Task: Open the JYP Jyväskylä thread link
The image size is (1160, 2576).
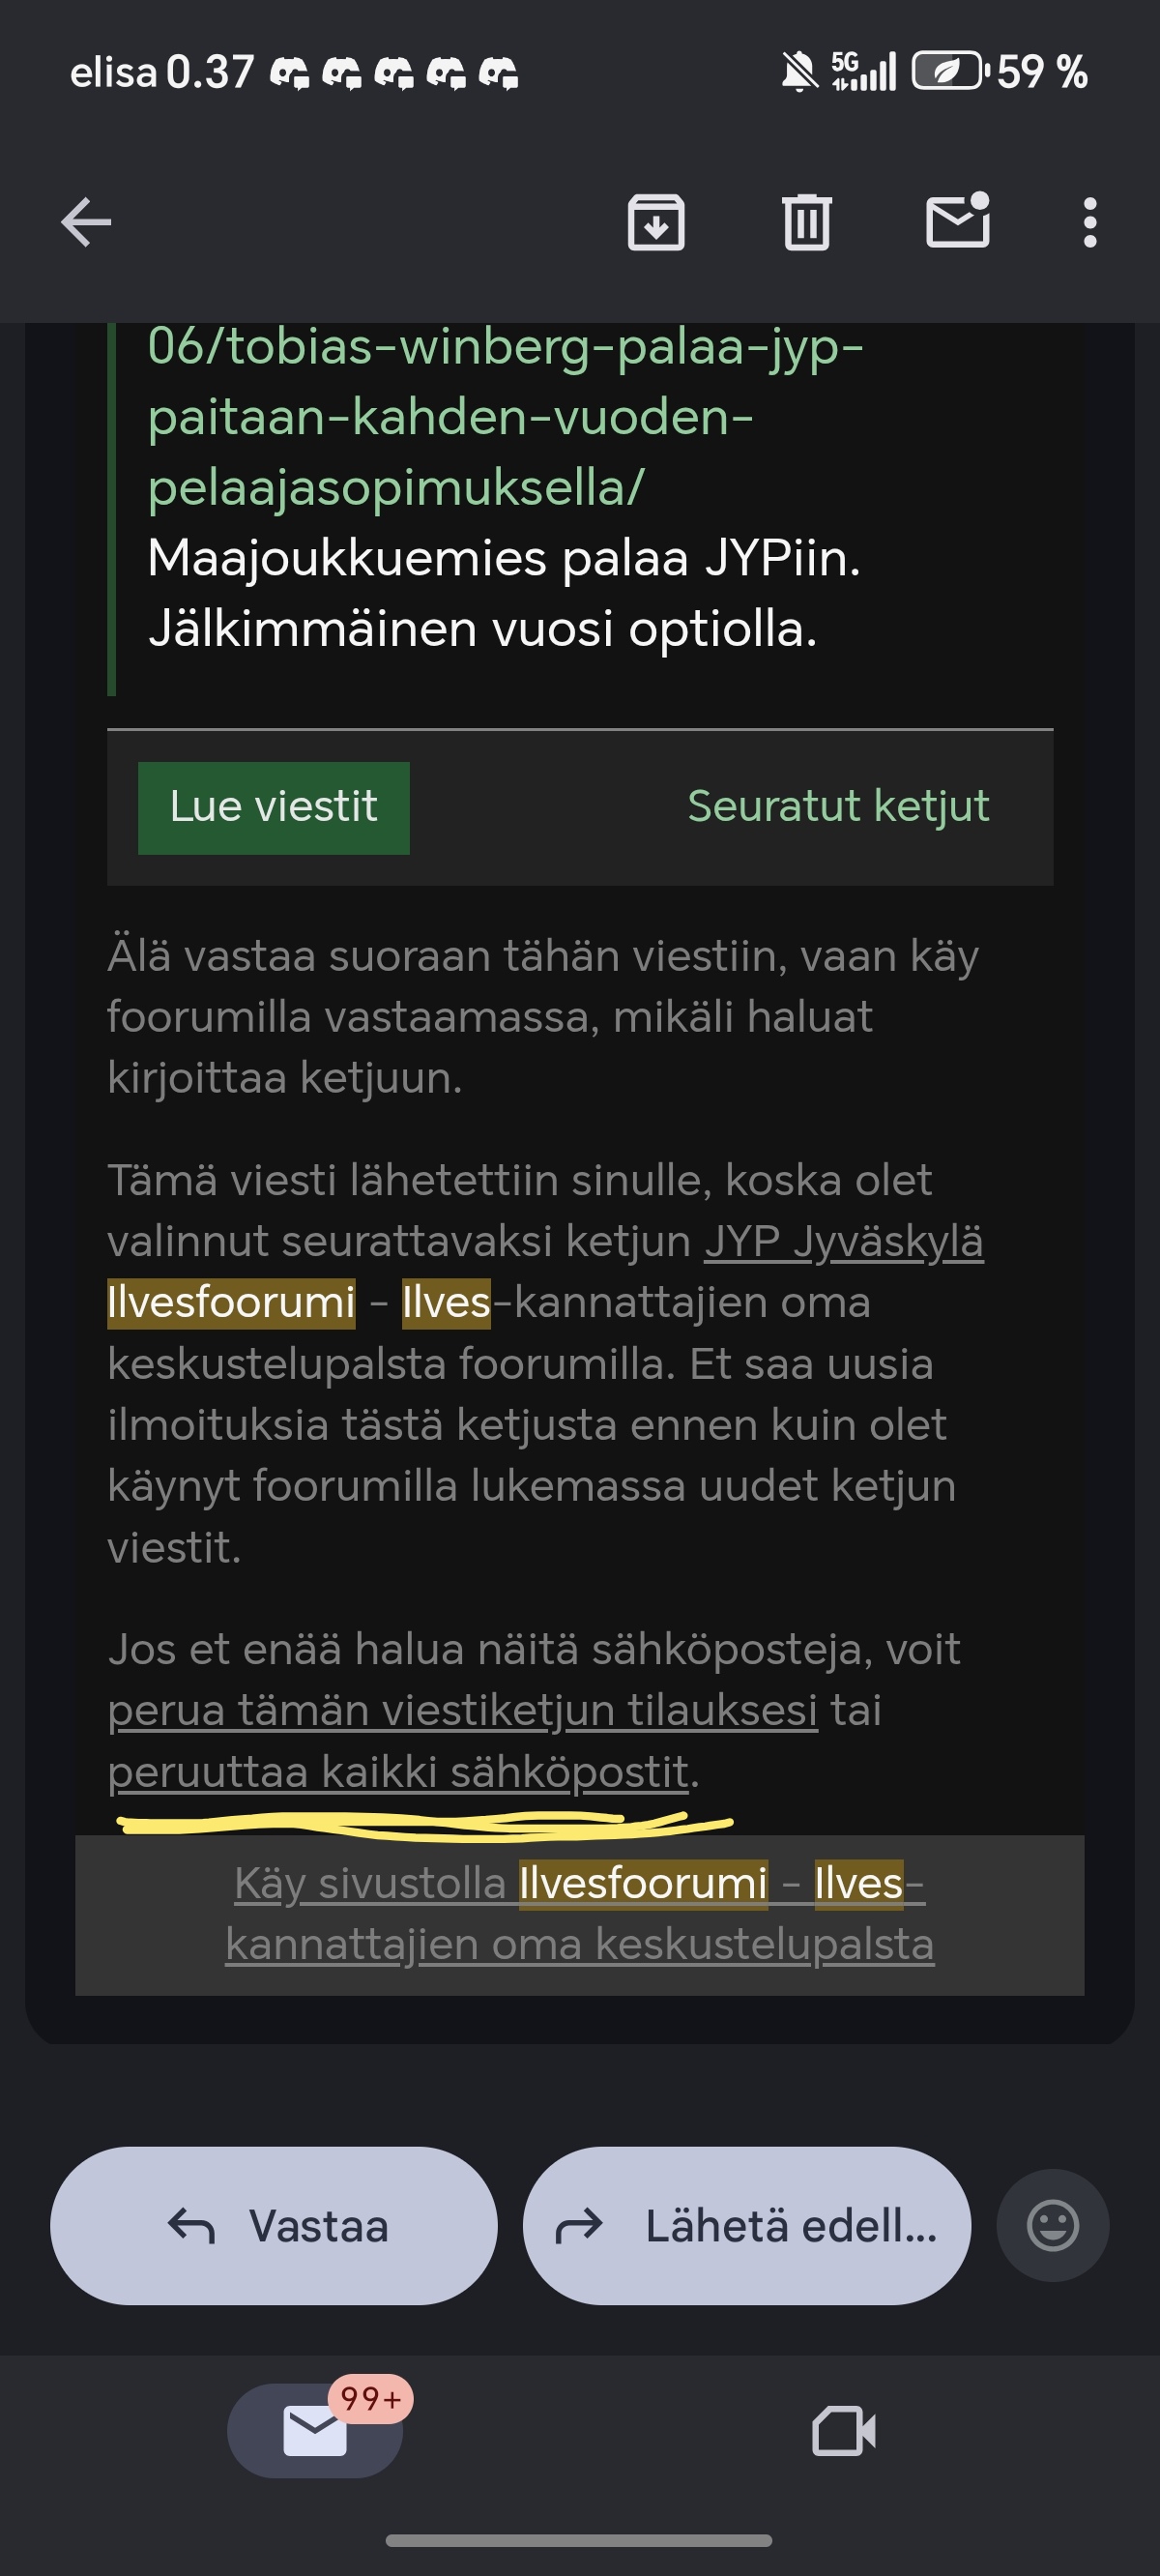Action: [x=844, y=1242]
